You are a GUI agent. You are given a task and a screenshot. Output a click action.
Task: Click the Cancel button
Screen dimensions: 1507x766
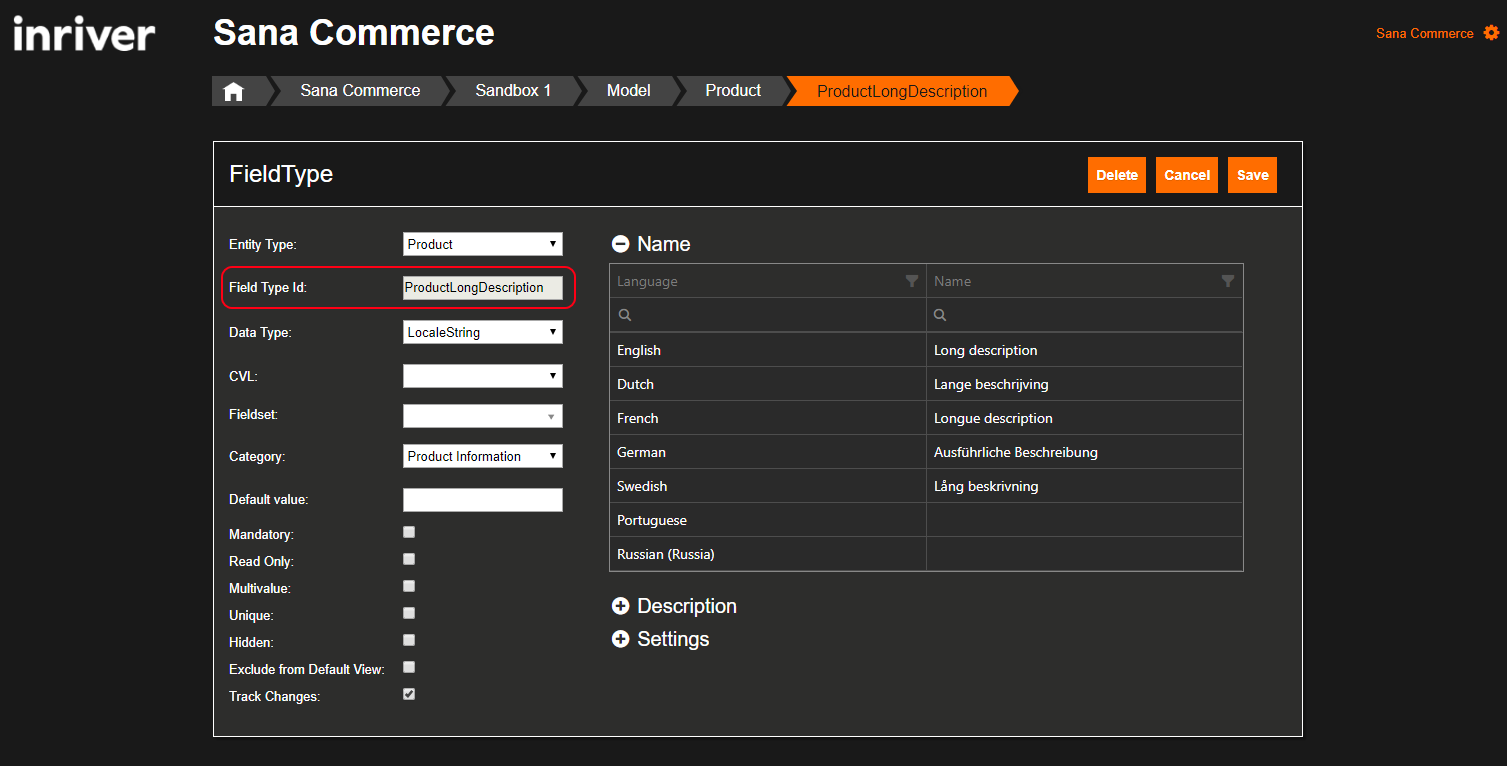pyautogui.click(x=1187, y=175)
